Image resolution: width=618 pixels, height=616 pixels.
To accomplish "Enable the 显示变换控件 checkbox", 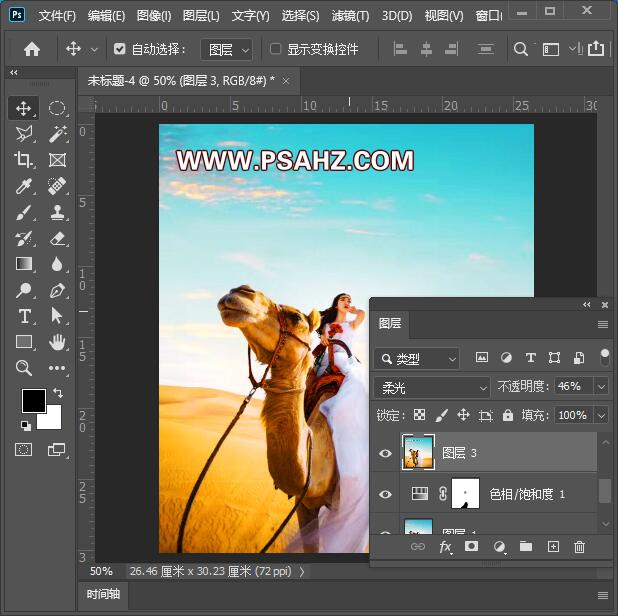I will (275, 49).
